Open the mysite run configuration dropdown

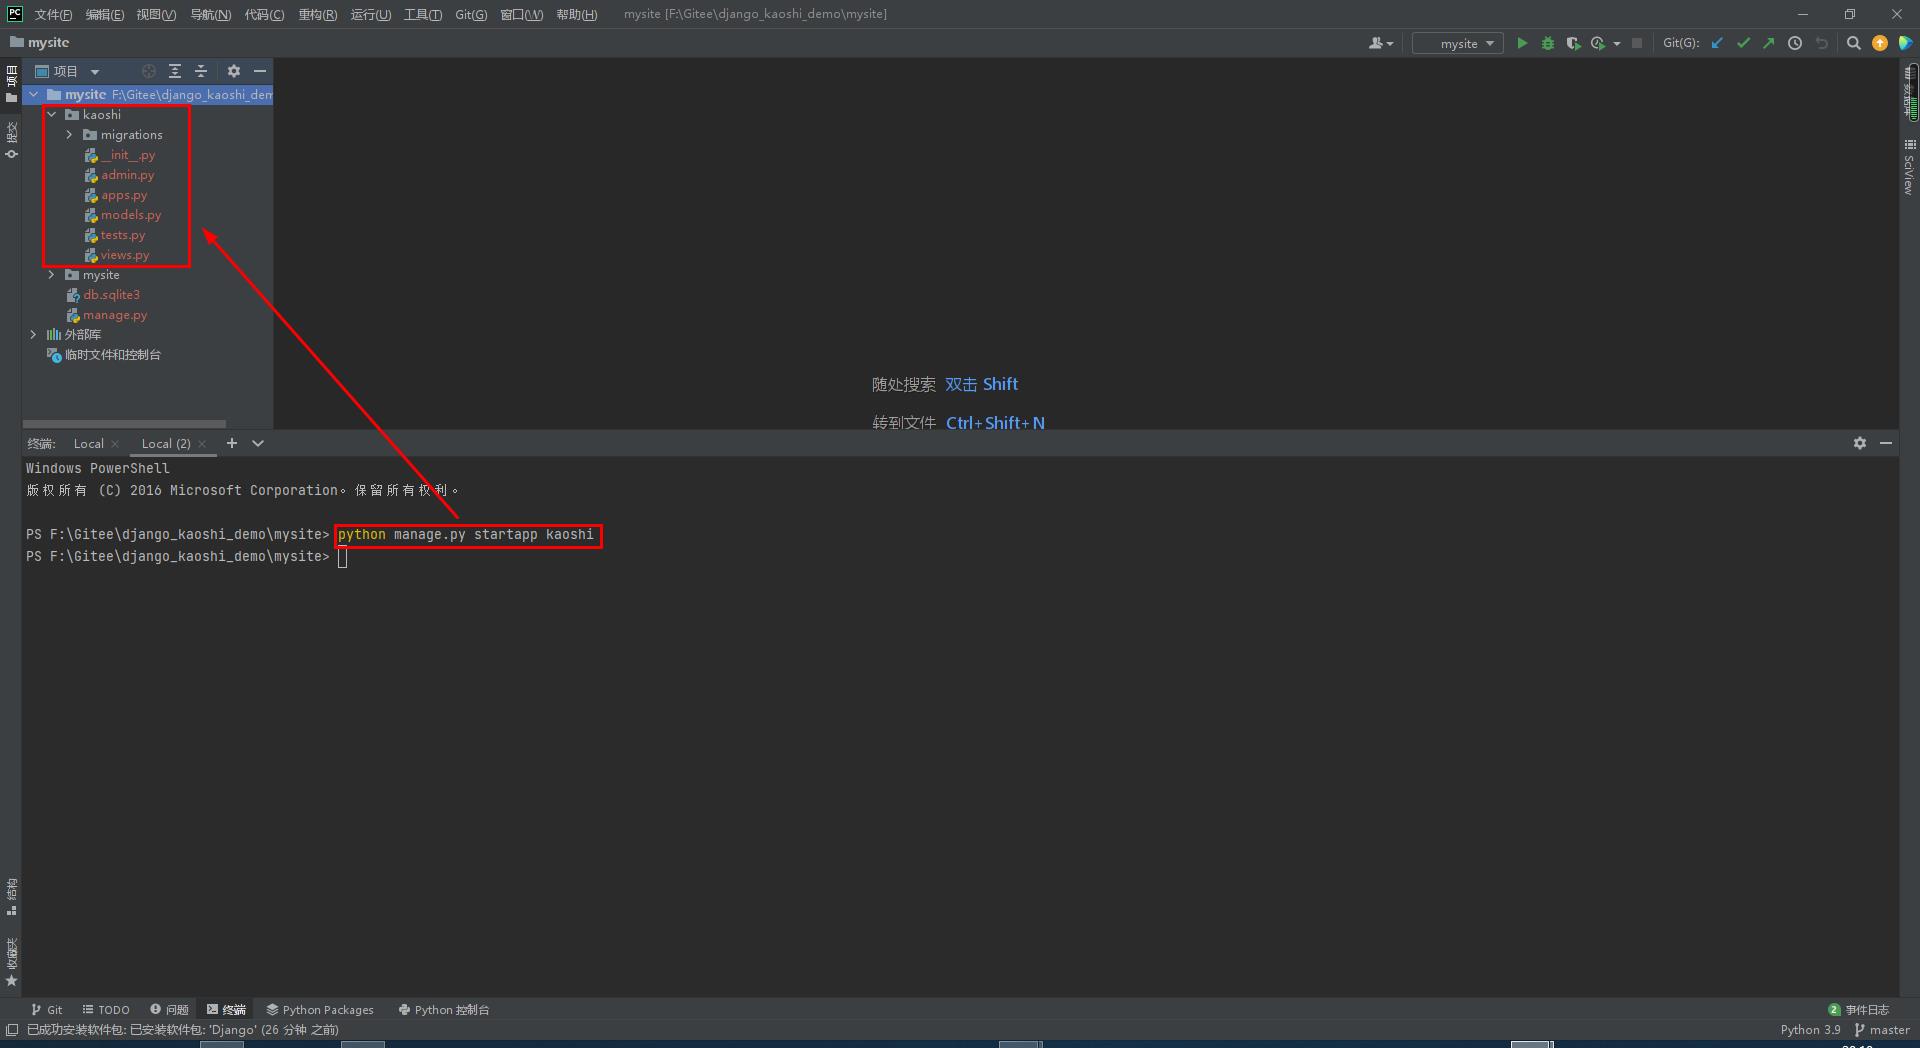click(x=1458, y=43)
